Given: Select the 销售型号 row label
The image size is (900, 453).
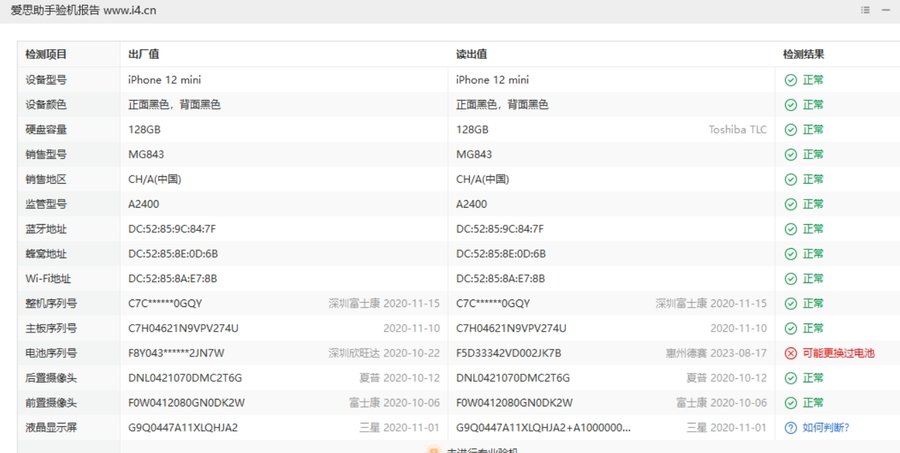Looking at the screenshot, I should tap(46, 154).
